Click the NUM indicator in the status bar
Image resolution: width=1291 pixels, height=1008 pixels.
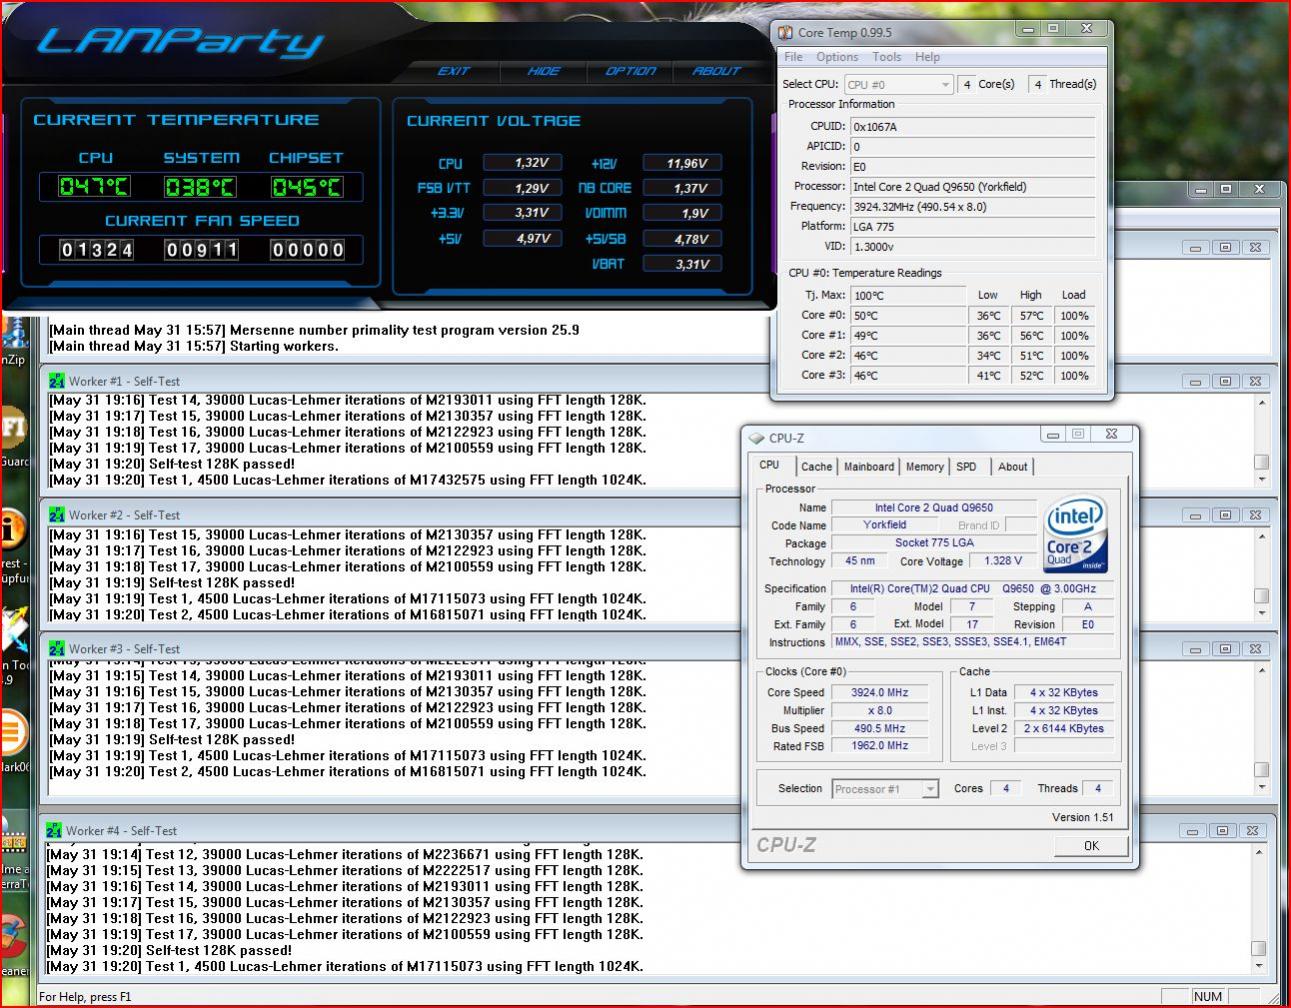coord(1207,996)
